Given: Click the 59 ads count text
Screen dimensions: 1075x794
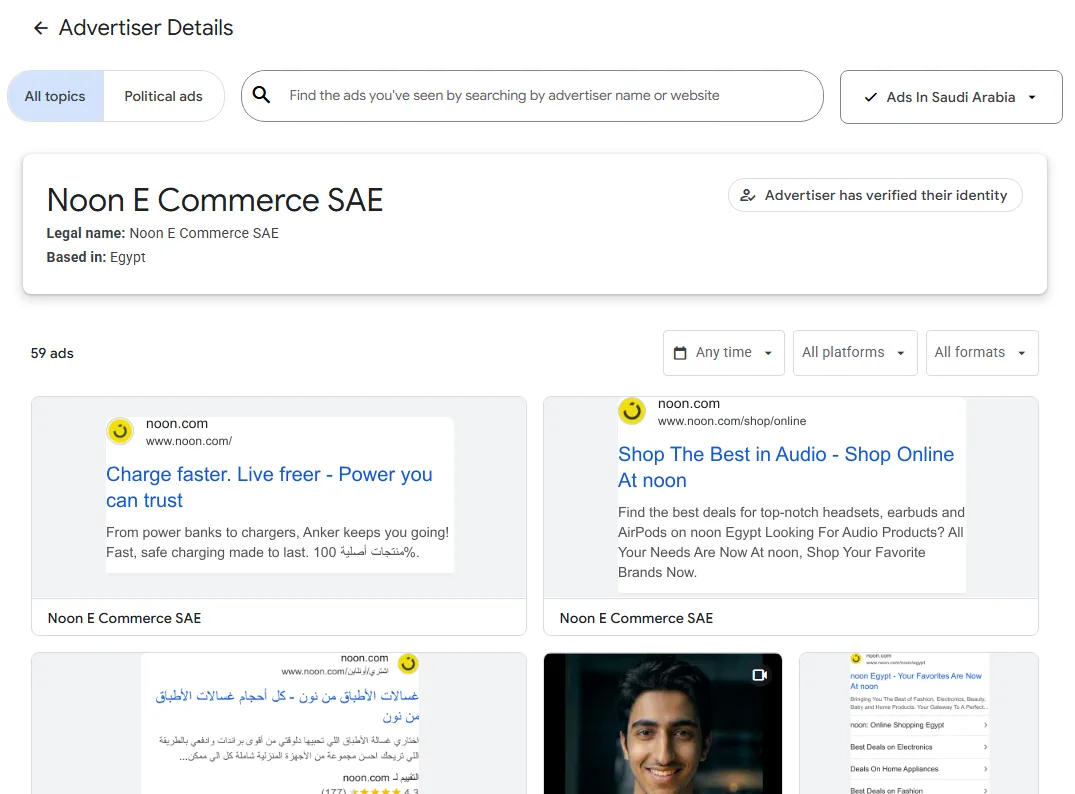Looking at the screenshot, I should [52, 353].
